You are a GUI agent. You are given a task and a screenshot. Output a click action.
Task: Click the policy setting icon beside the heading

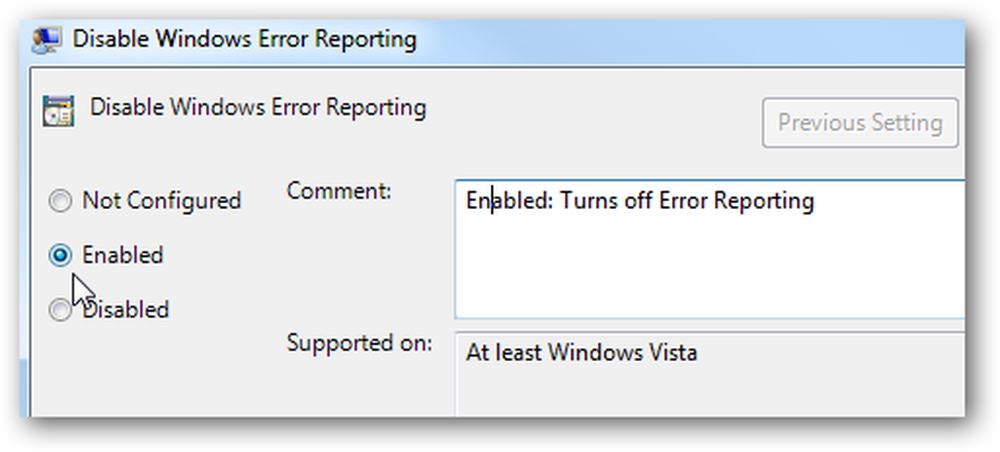coord(58,110)
